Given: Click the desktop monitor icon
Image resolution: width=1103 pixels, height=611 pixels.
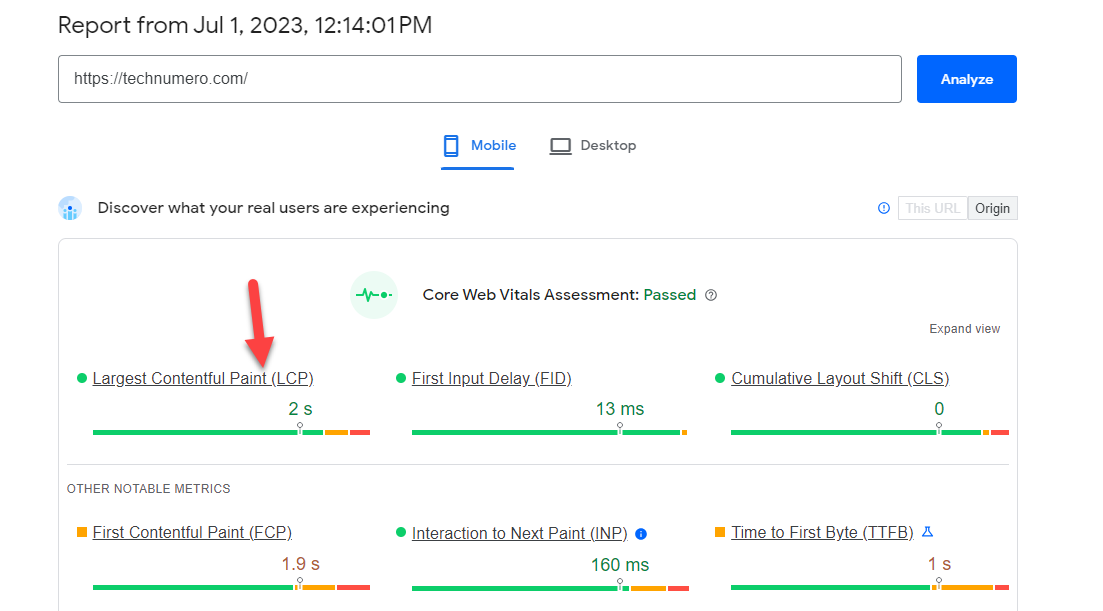Looking at the screenshot, I should pyautogui.click(x=560, y=146).
